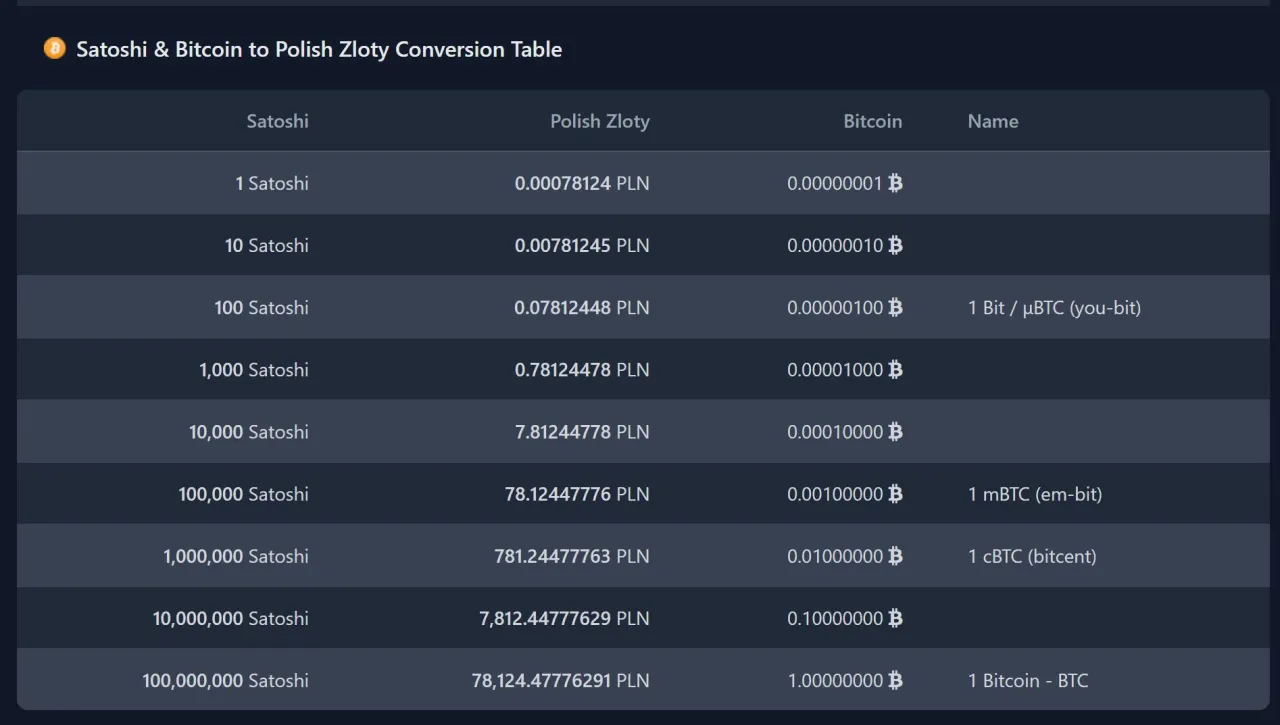Viewport: 1280px width, 725px height.
Task: Click the Polish Zloty column header
Action: [x=600, y=121]
